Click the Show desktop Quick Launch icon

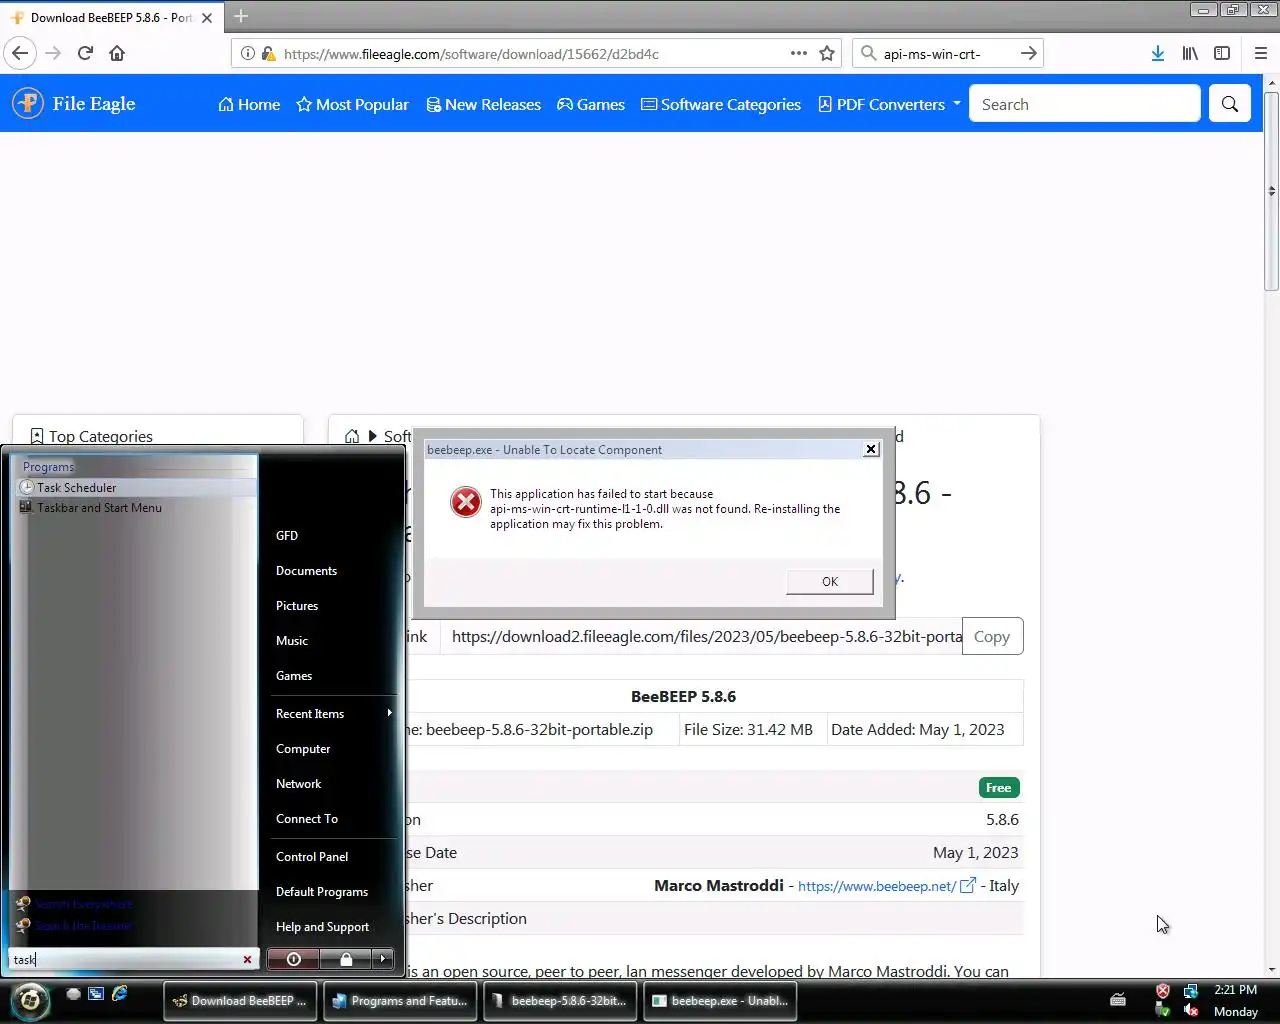[x=73, y=993]
